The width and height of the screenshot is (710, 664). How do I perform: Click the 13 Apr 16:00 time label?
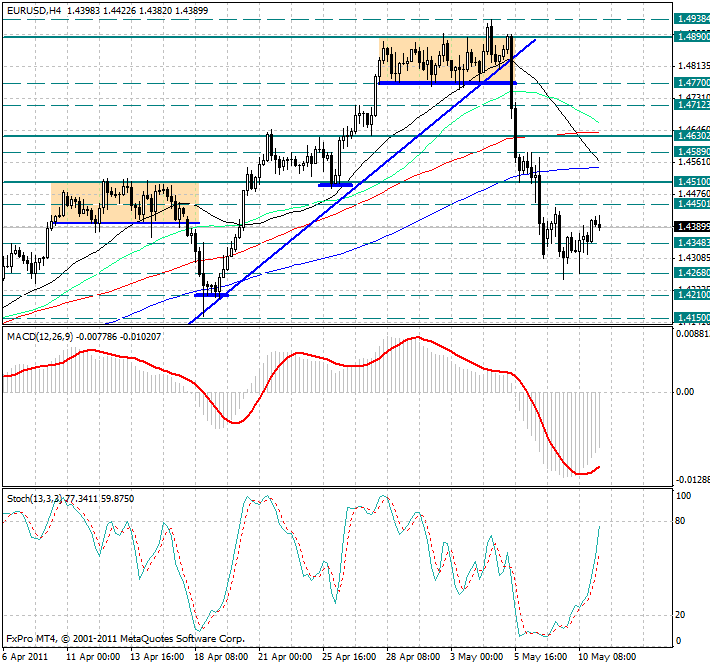pos(157,656)
